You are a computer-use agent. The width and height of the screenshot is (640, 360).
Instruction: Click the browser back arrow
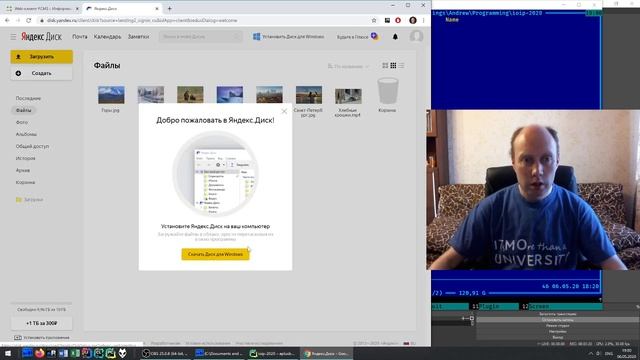click(x=7, y=20)
